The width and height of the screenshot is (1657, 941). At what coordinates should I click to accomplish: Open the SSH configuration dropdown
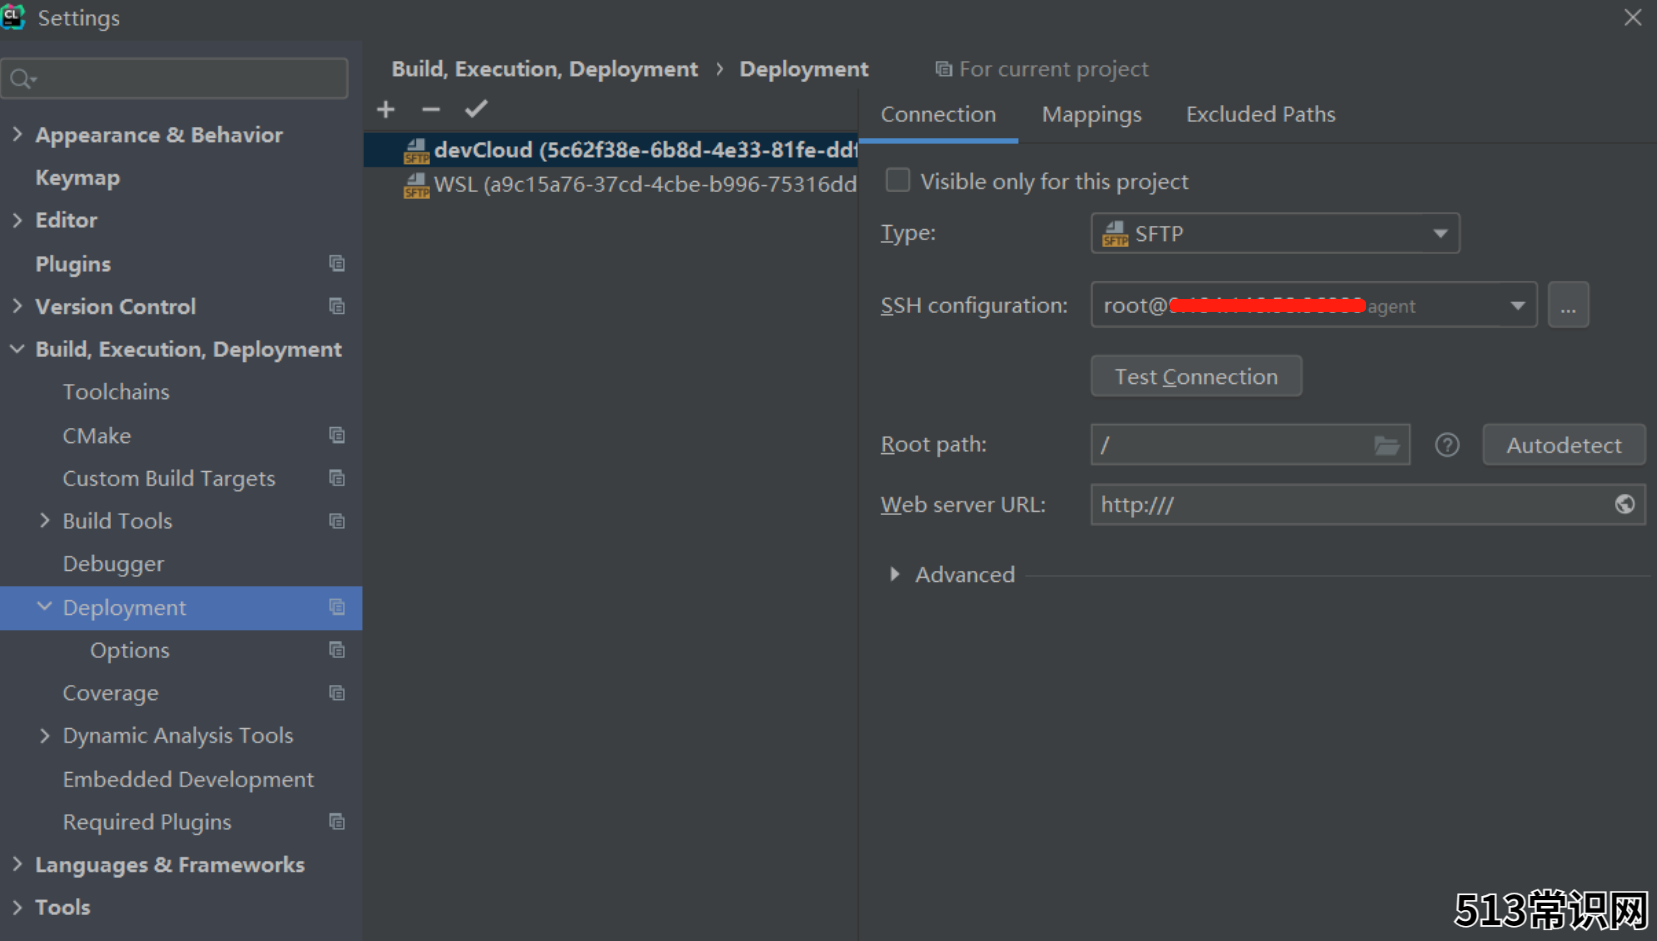[x=1314, y=305]
